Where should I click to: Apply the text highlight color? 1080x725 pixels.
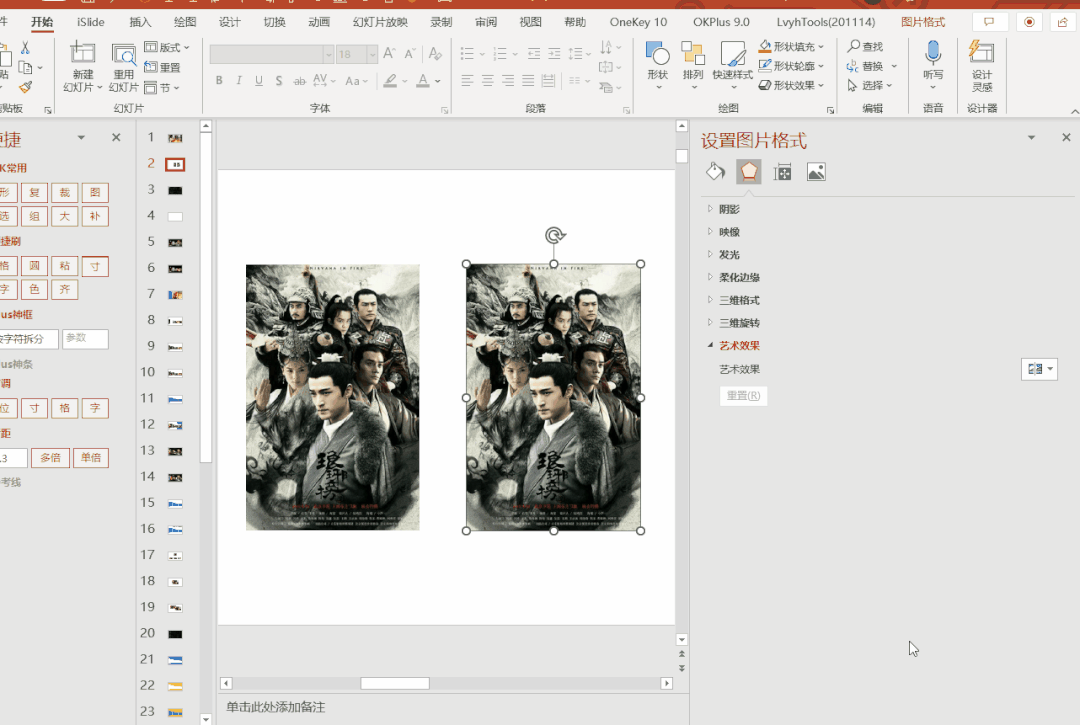coord(391,81)
